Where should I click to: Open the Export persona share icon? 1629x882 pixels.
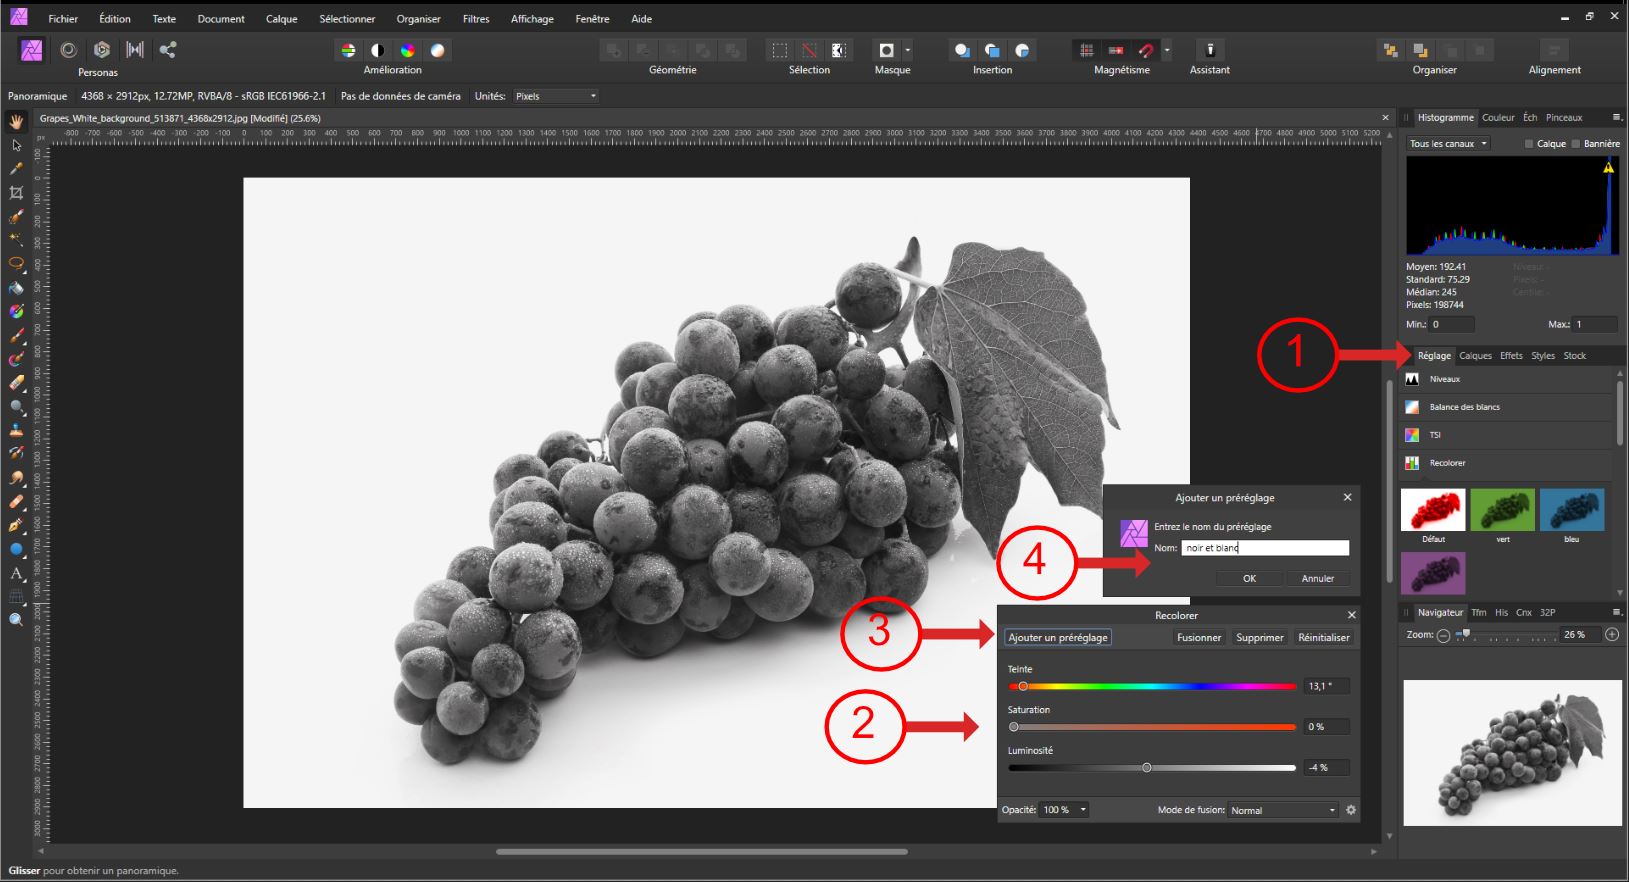coord(168,50)
